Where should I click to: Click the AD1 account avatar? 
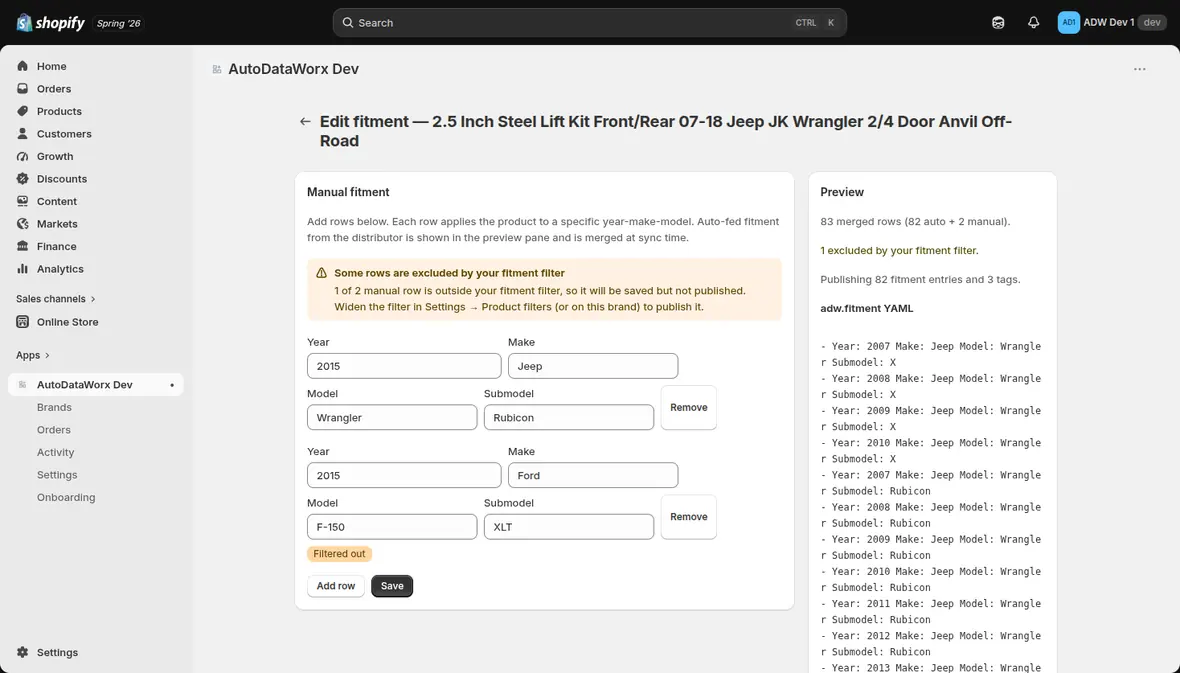[1068, 23]
